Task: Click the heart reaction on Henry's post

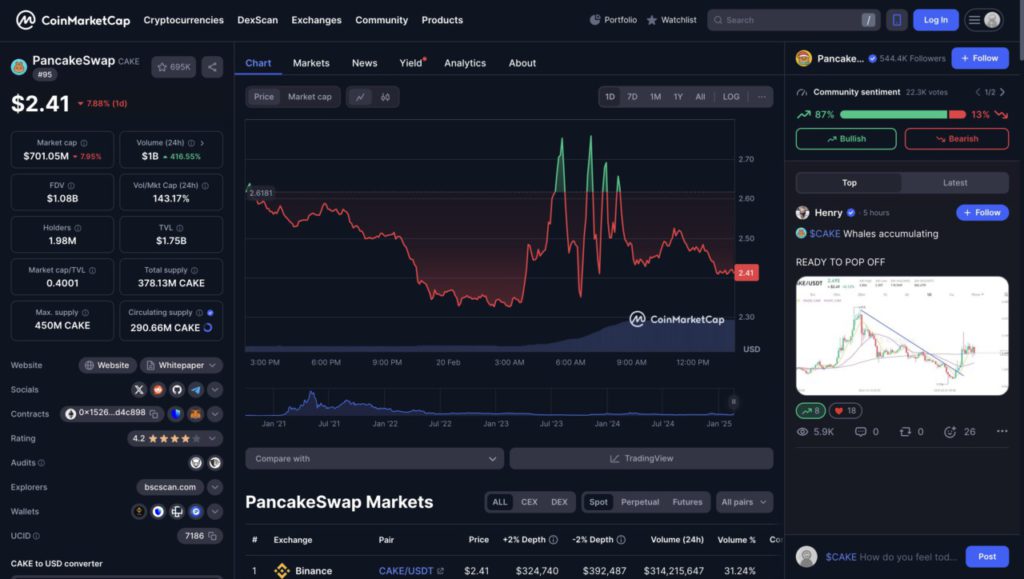Action: pos(845,411)
